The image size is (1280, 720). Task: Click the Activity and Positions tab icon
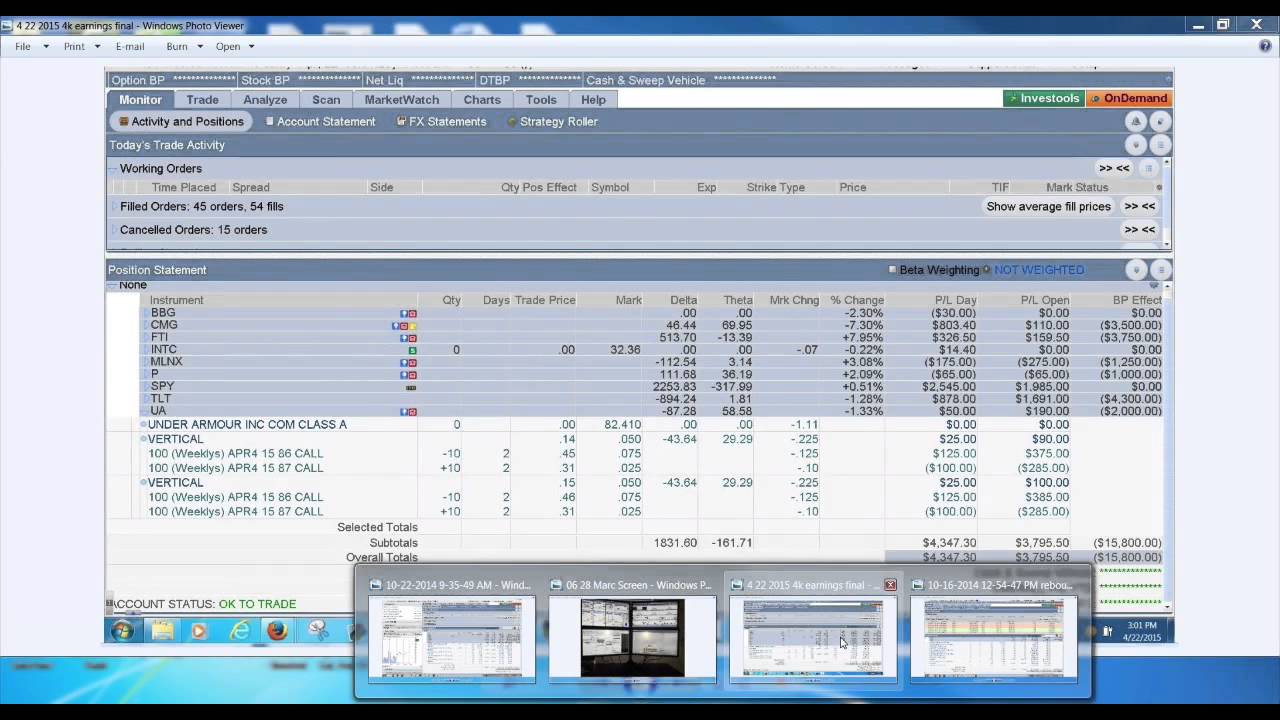pyautogui.click(x=124, y=122)
